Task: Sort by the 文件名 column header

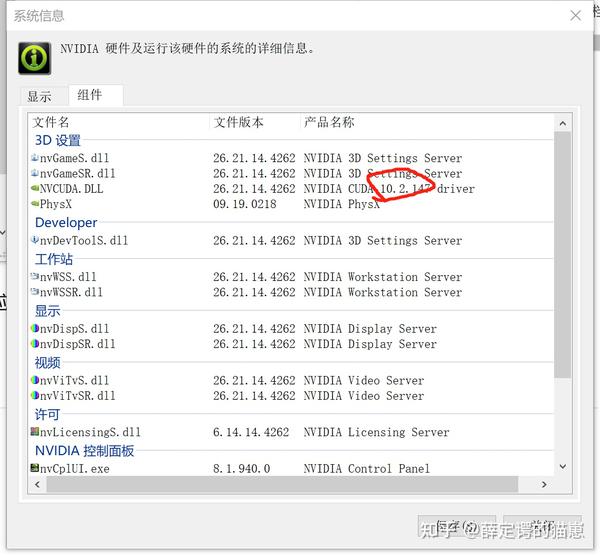Action: coord(51,122)
